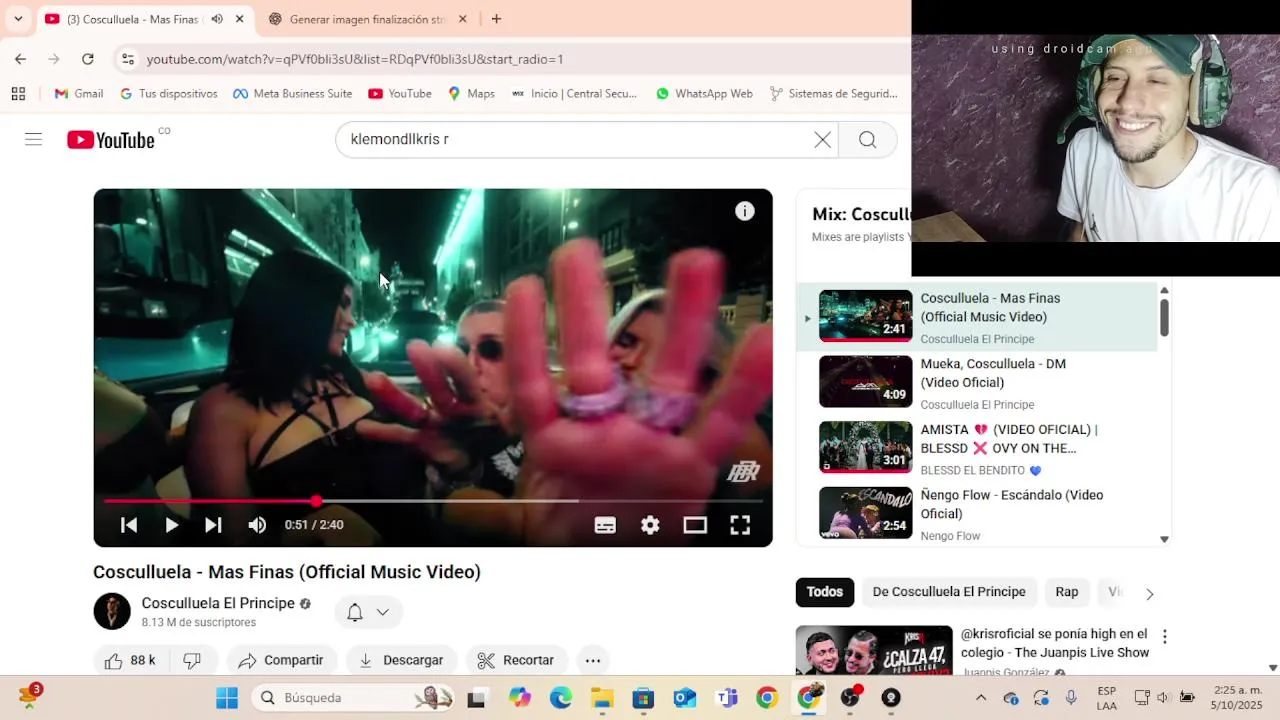Image resolution: width=1280 pixels, height=720 pixels.
Task: Click the Compartir share button
Action: 281,660
